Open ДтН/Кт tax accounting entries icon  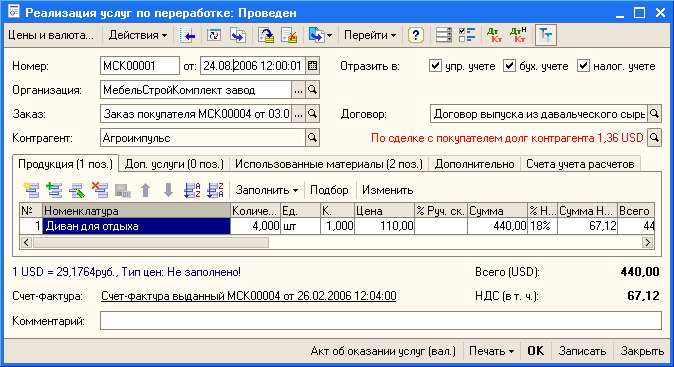pos(518,35)
